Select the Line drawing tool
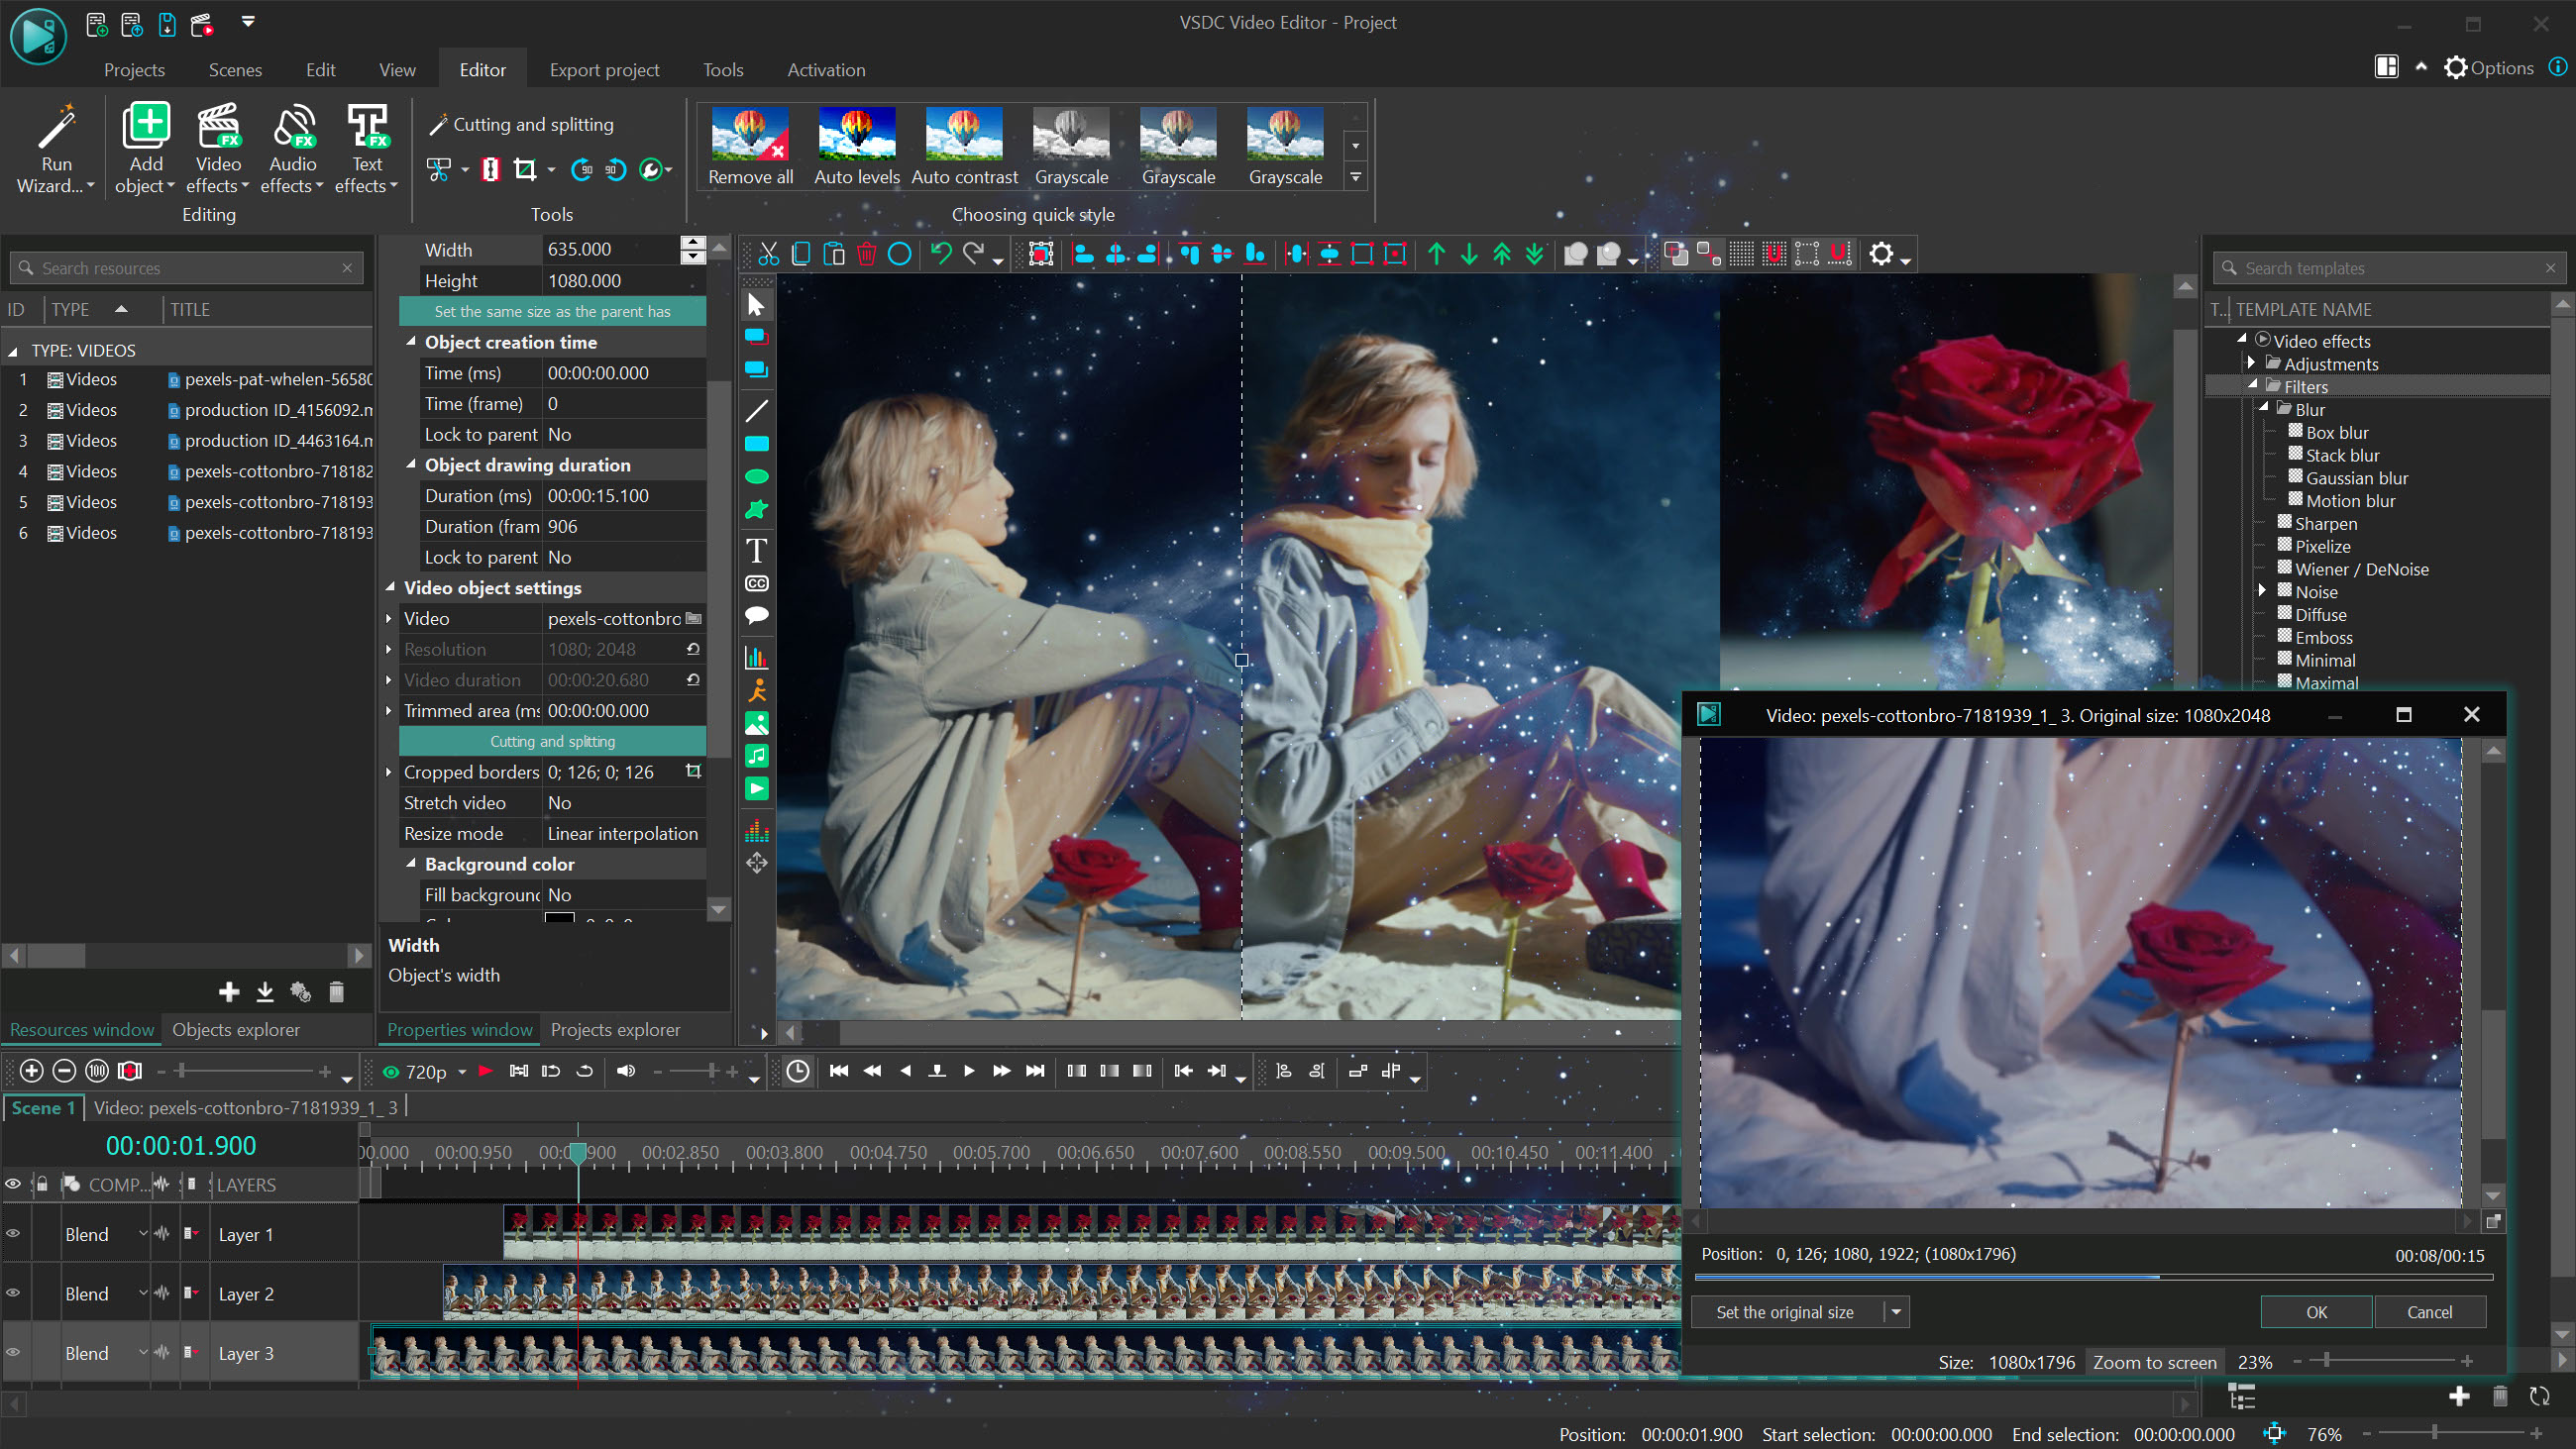 pos(756,410)
